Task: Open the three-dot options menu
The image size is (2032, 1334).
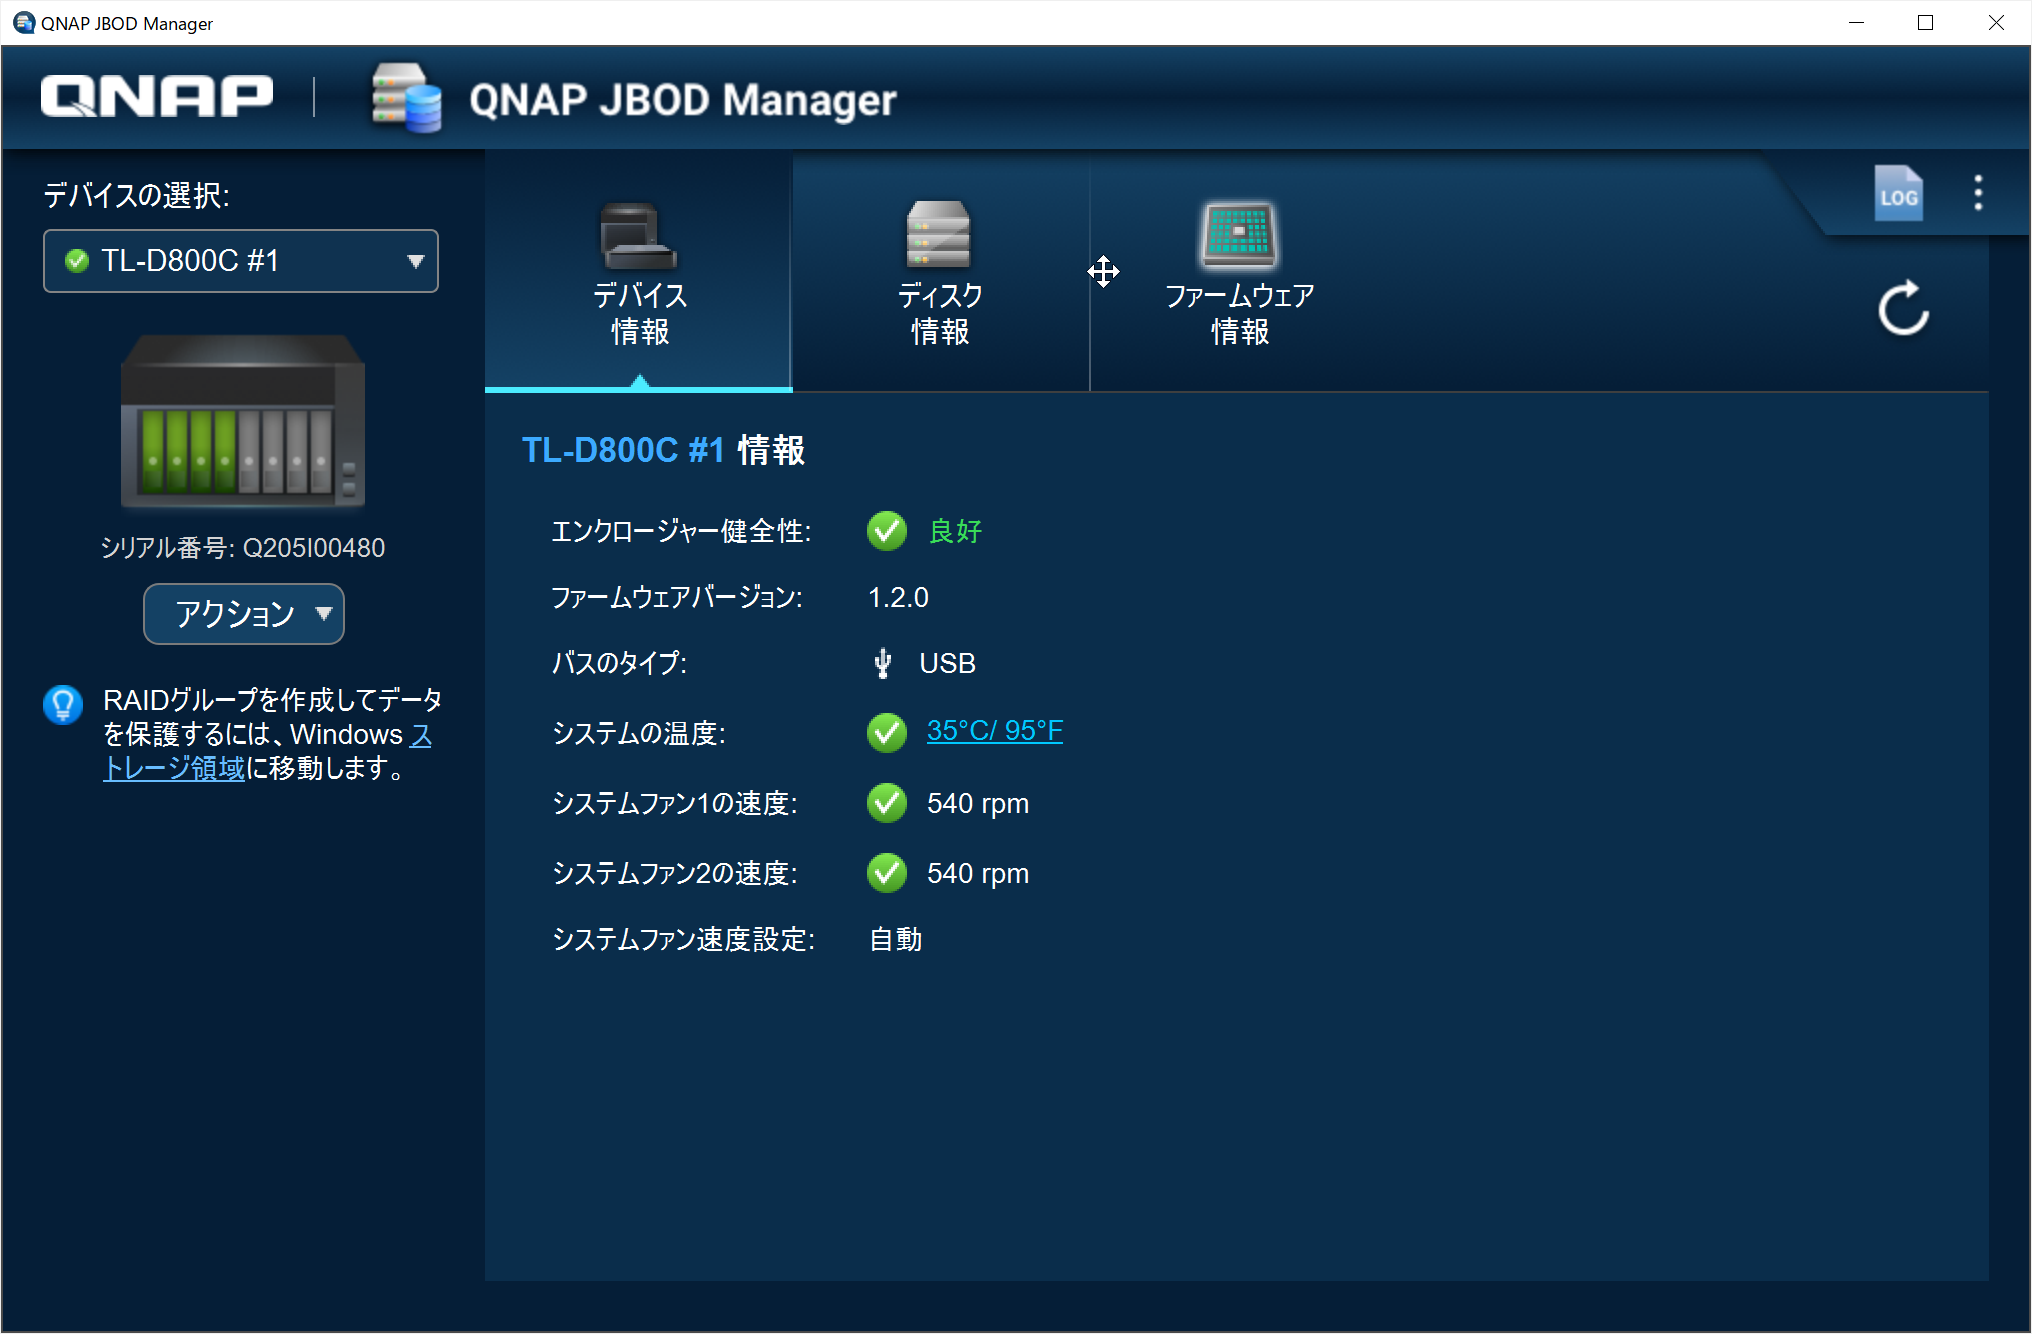Action: [x=1977, y=193]
